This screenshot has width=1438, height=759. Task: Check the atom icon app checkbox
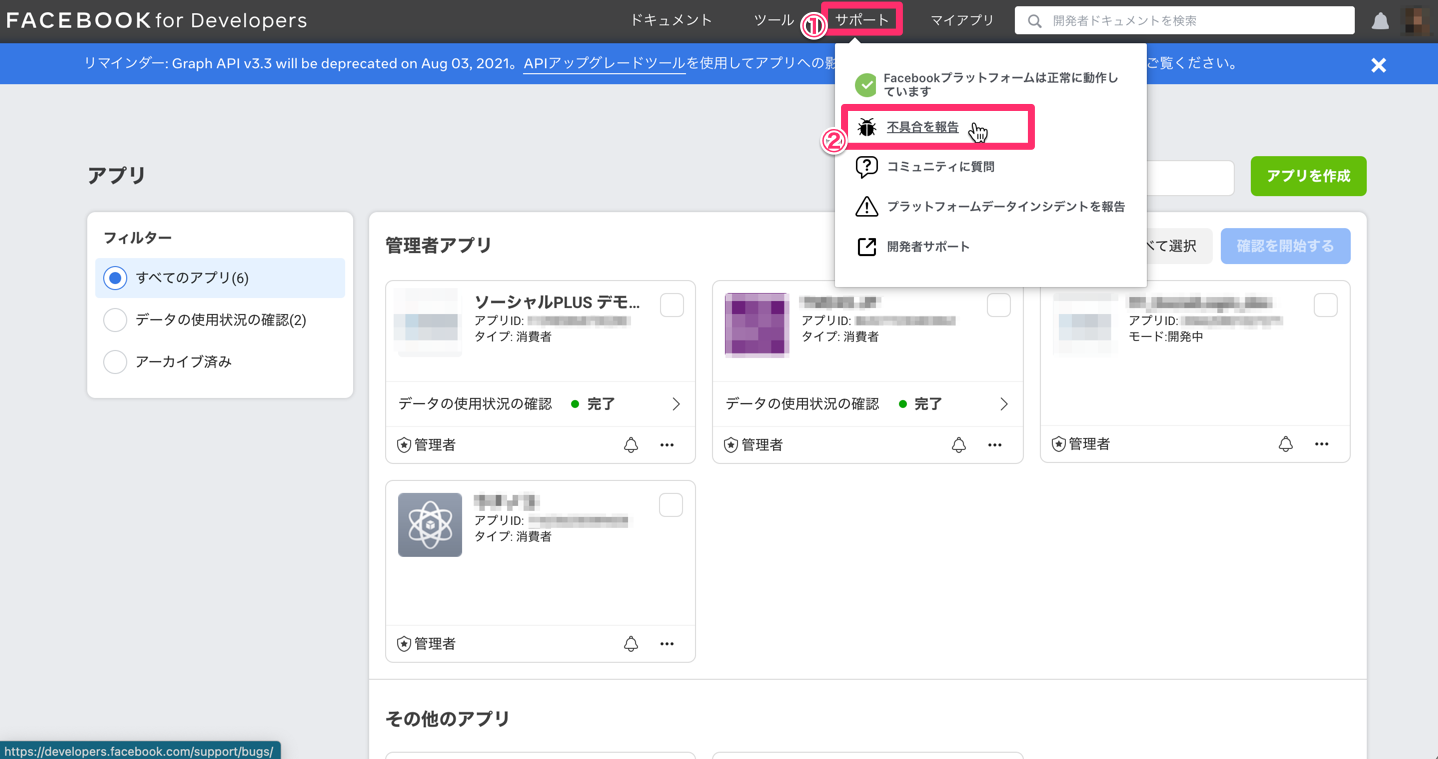671,505
